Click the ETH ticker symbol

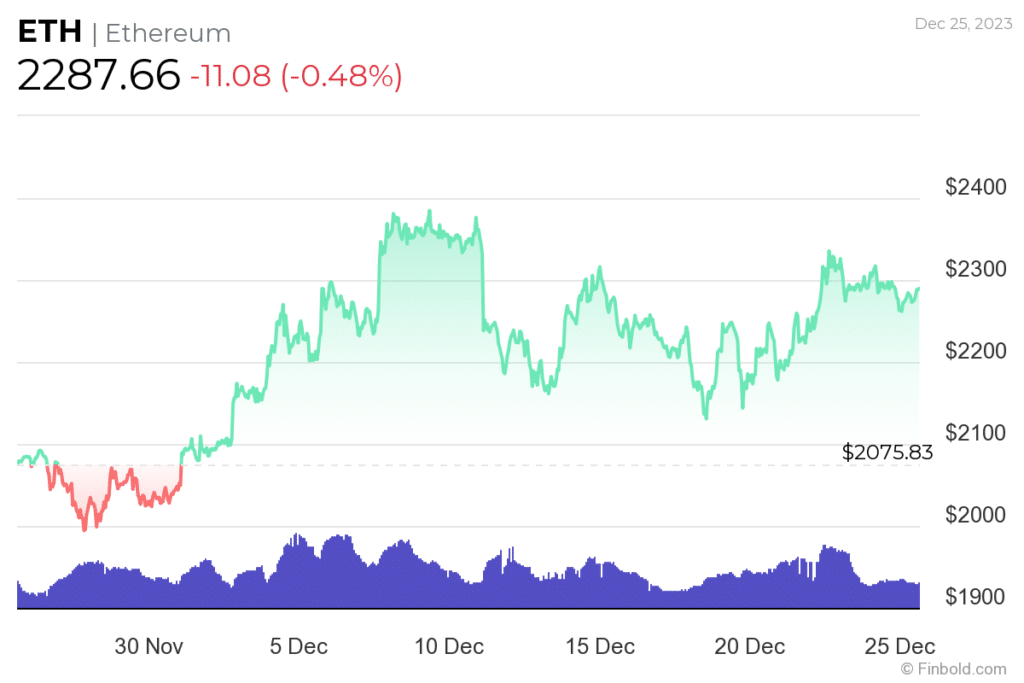coord(50,33)
